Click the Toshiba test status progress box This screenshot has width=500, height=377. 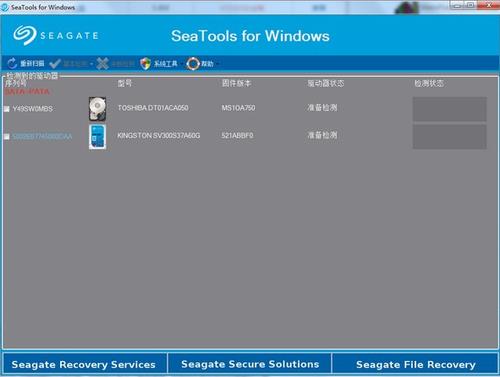point(449,109)
